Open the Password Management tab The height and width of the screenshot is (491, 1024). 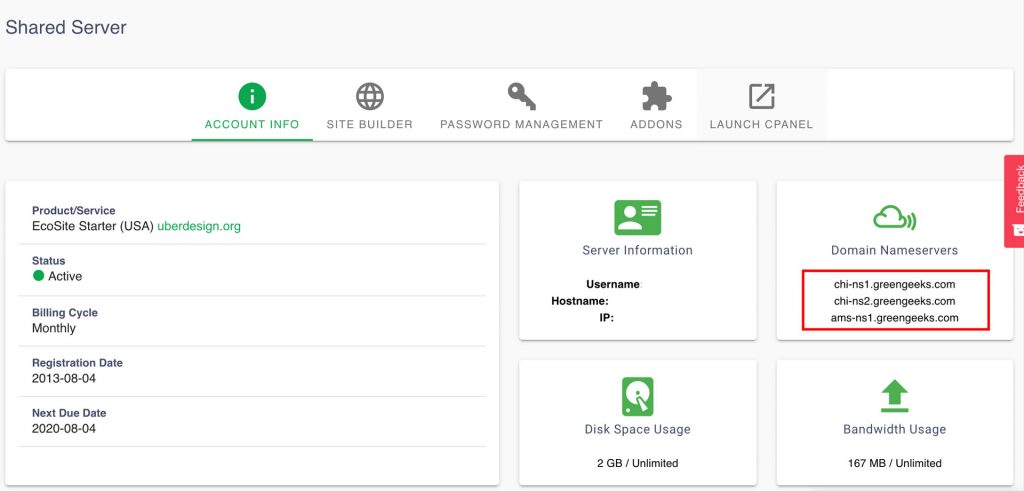(521, 125)
